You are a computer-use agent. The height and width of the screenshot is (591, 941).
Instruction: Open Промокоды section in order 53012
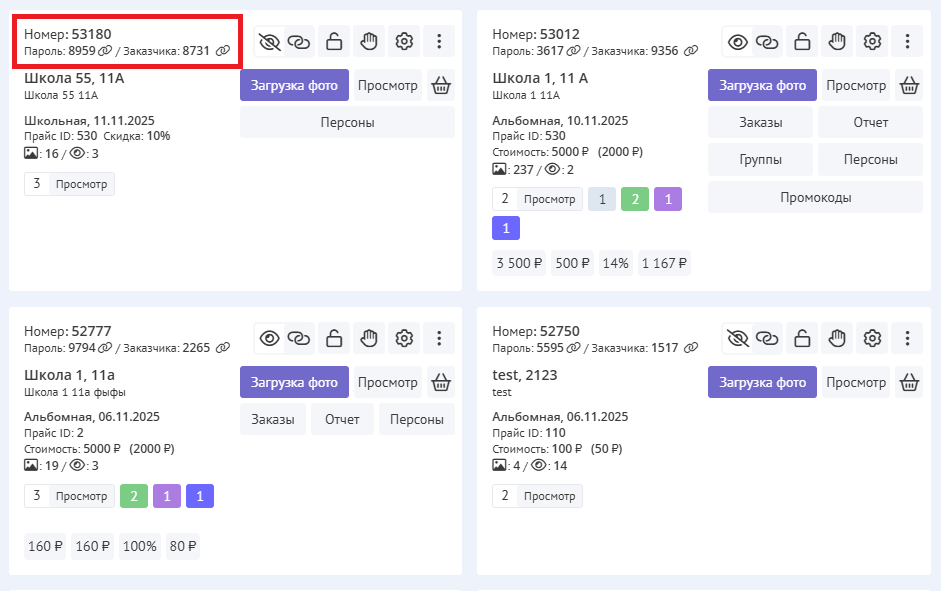(x=815, y=197)
